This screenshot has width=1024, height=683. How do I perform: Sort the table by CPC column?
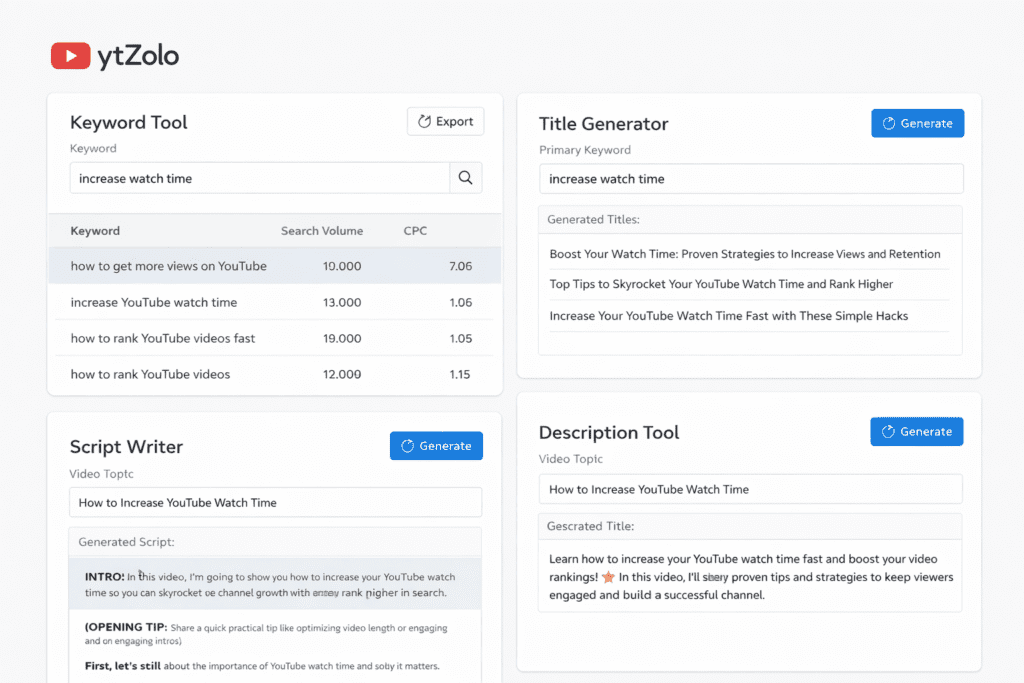[414, 230]
